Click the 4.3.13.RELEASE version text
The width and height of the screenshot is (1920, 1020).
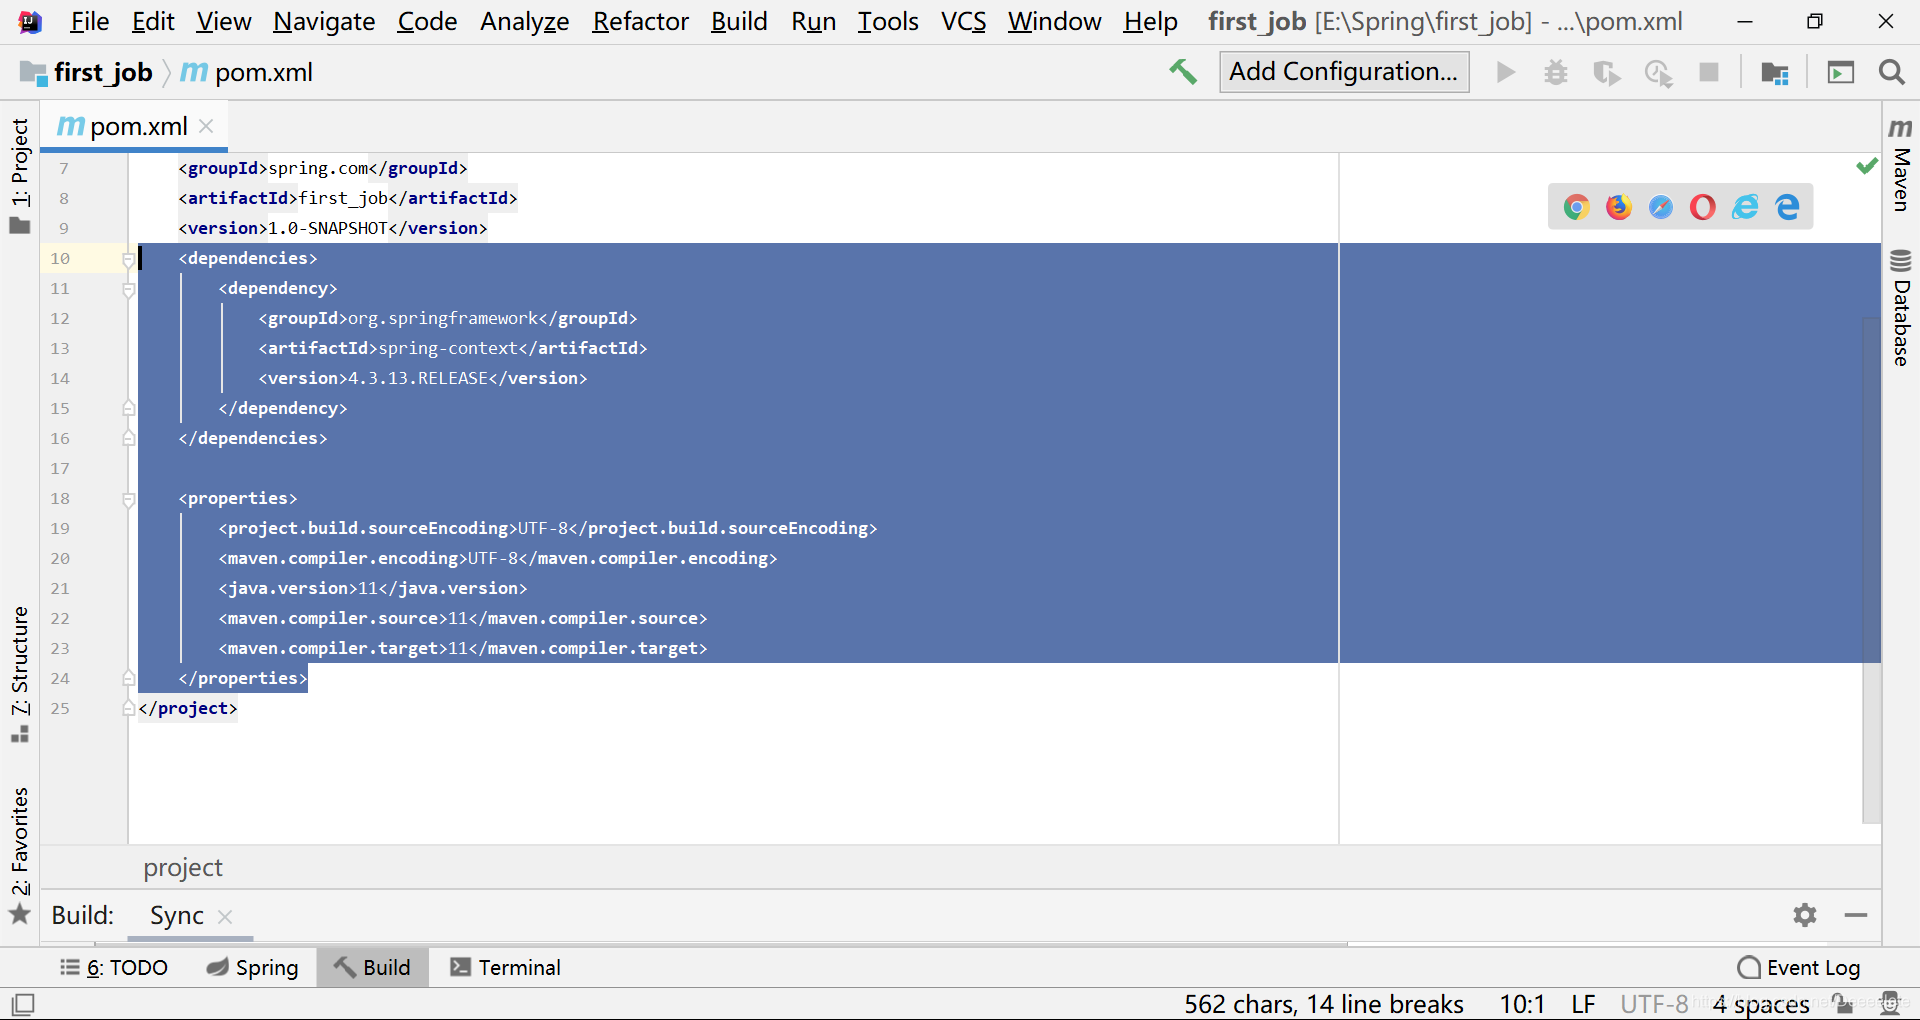point(418,378)
